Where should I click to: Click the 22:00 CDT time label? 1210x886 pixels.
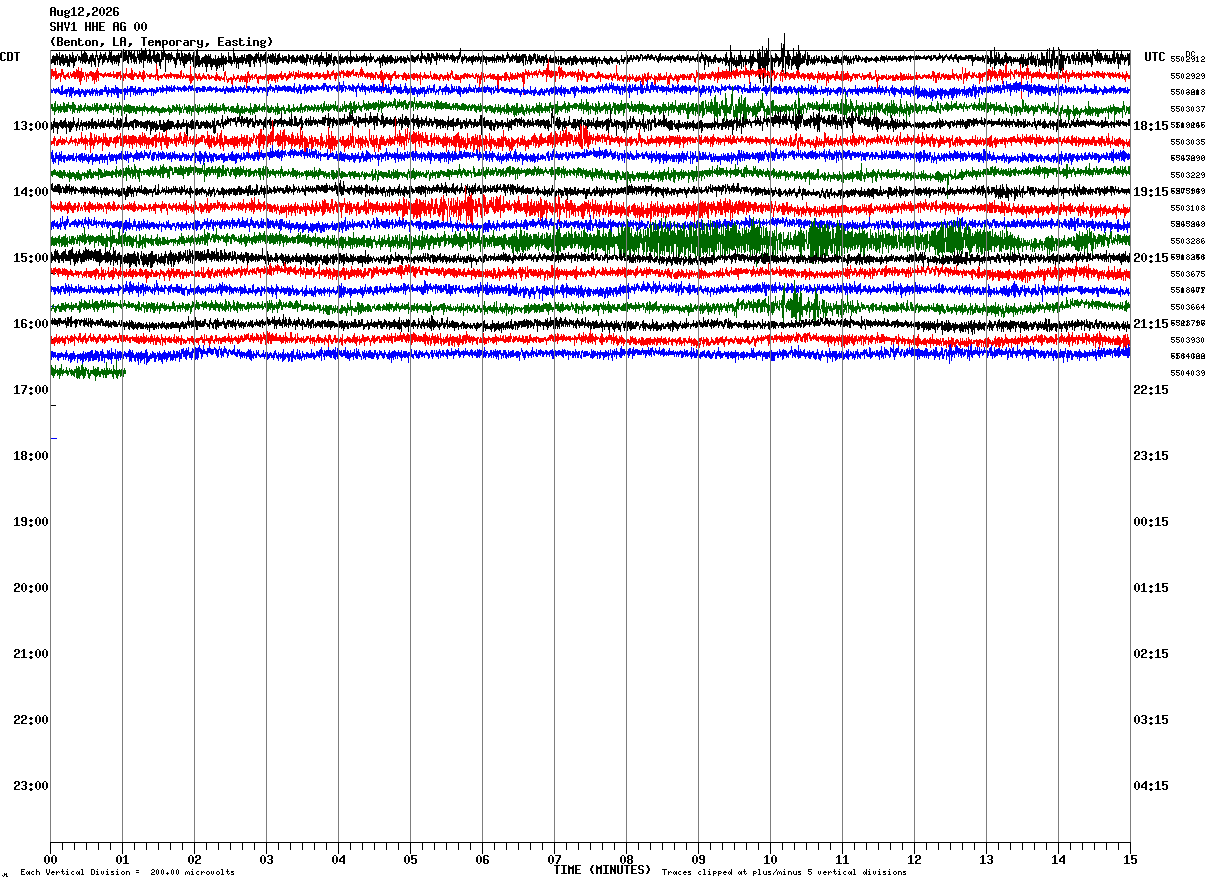pos(31,720)
